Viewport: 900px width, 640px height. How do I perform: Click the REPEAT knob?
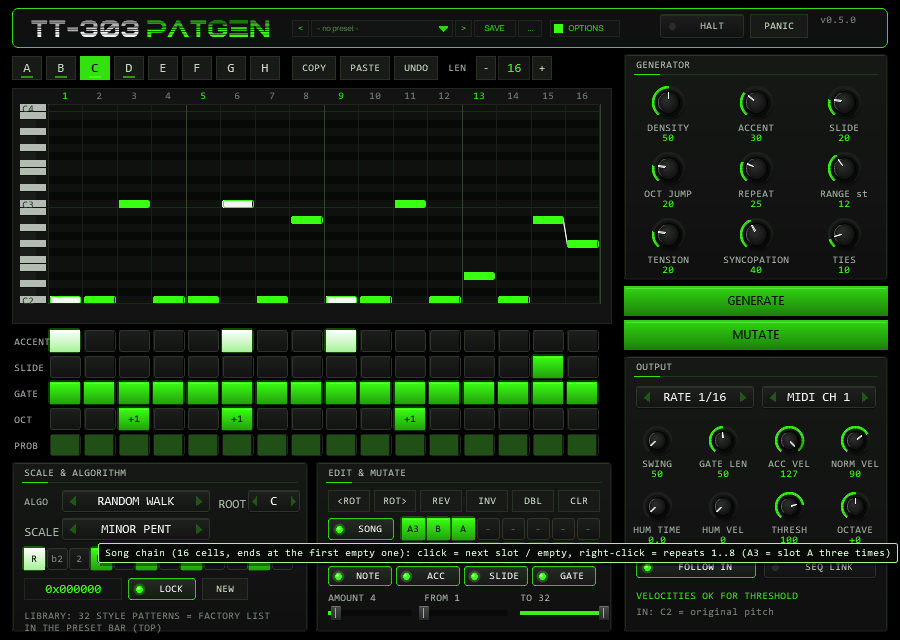point(755,169)
